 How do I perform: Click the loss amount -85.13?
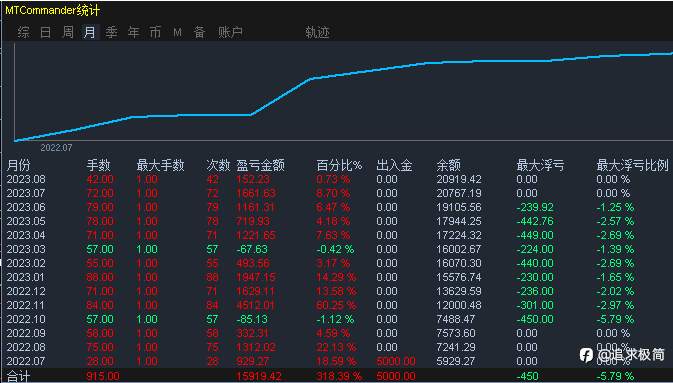[252, 319]
